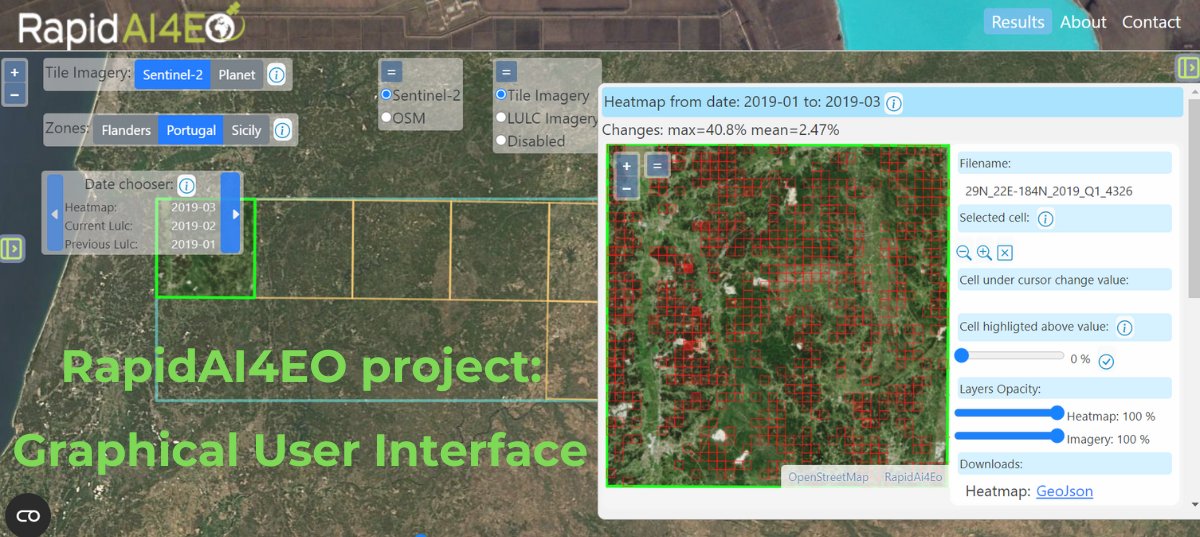1200x537 pixels.
Task: Click the Previous Lulc 2019-01 value
Action: tap(193, 244)
